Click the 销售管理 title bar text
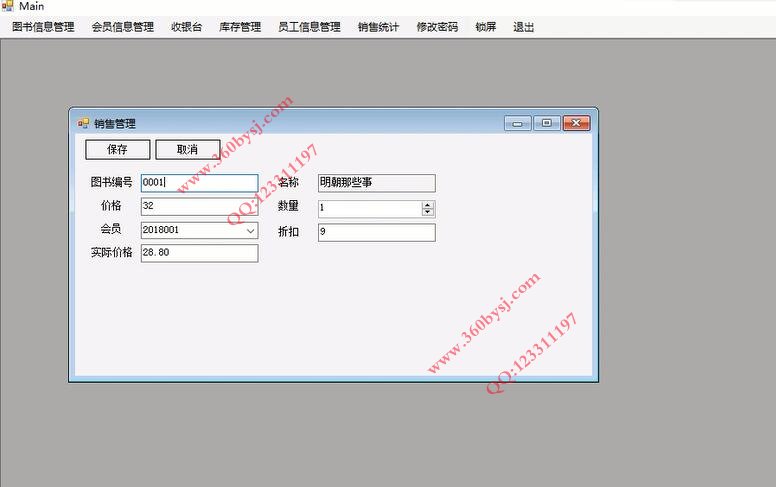 [x=115, y=124]
